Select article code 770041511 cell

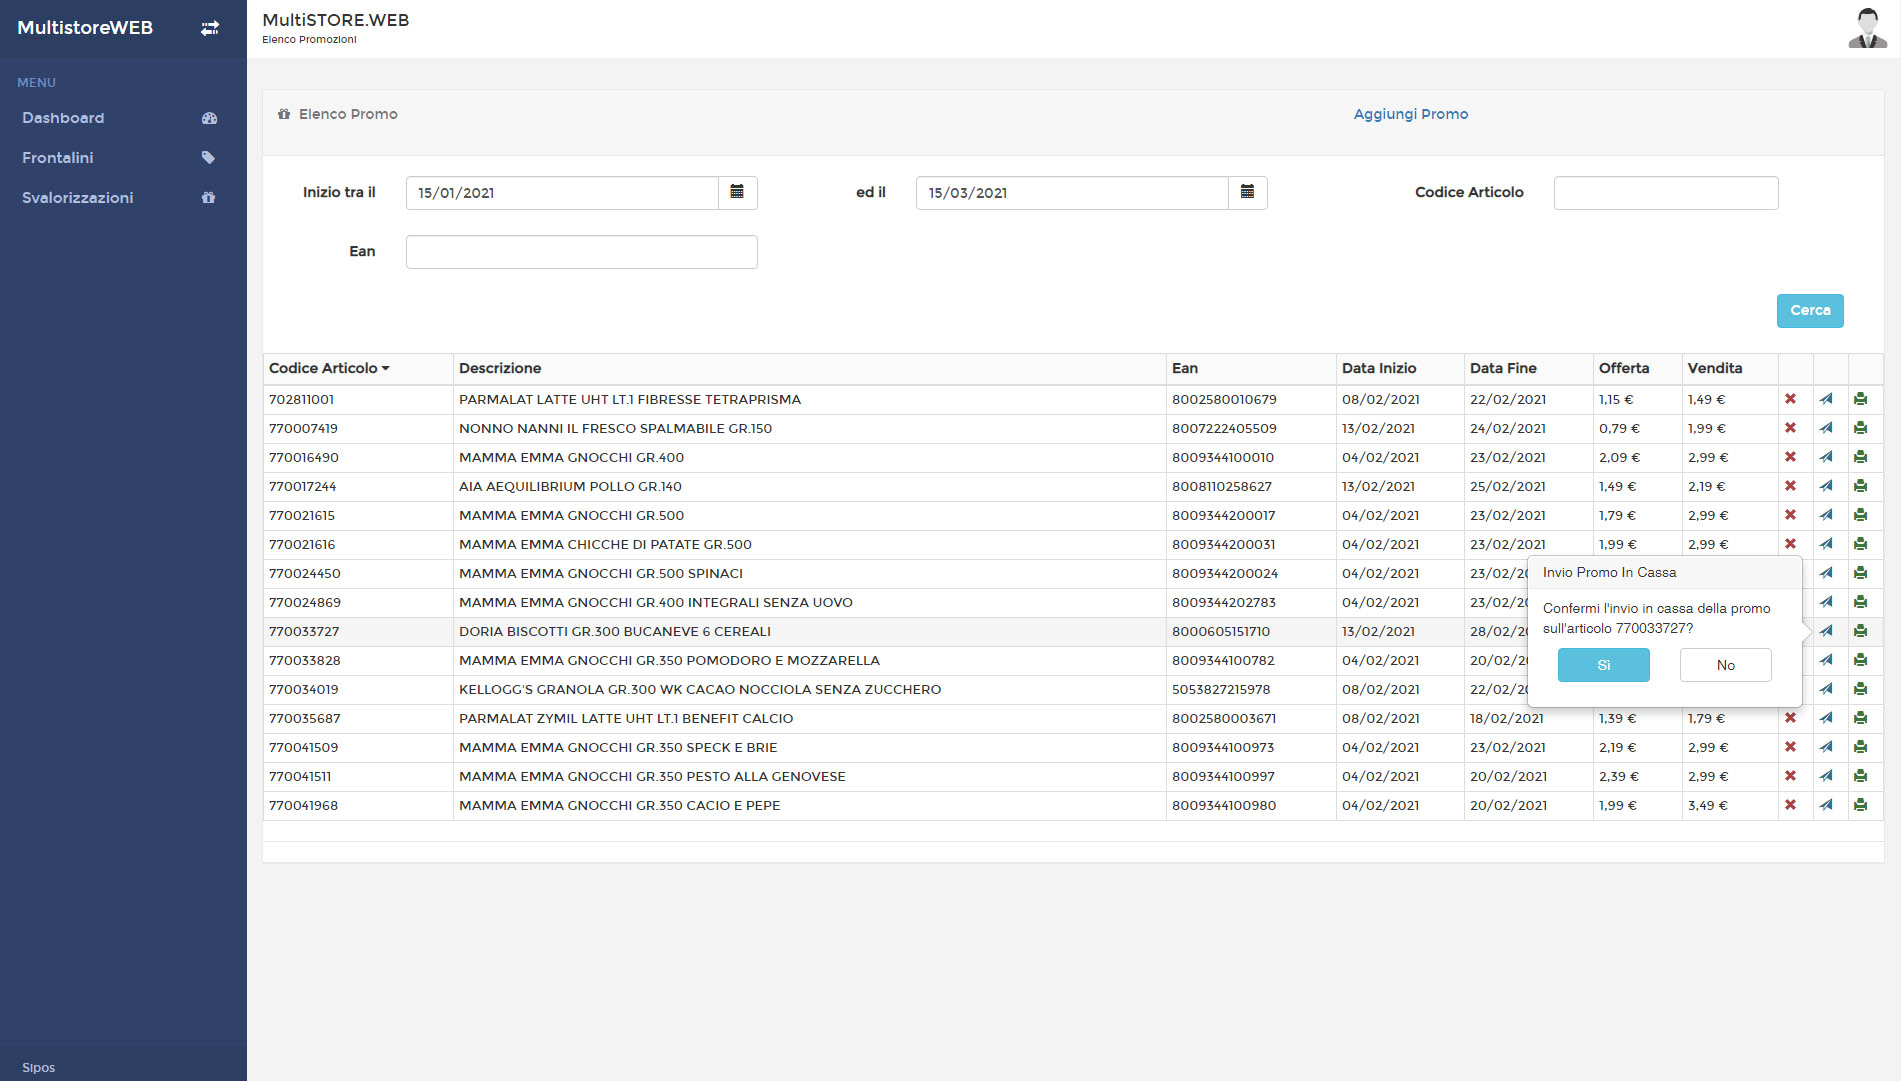[299, 776]
